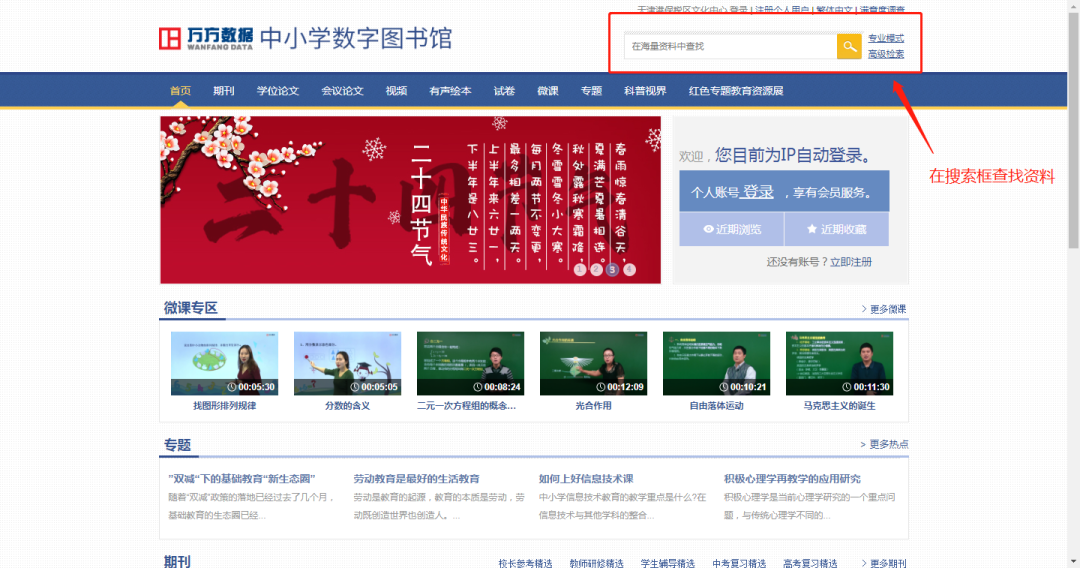Open 高级检索 advanced search link
The width and height of the screenshot is (1080, 568).
(x=886, y=54)
